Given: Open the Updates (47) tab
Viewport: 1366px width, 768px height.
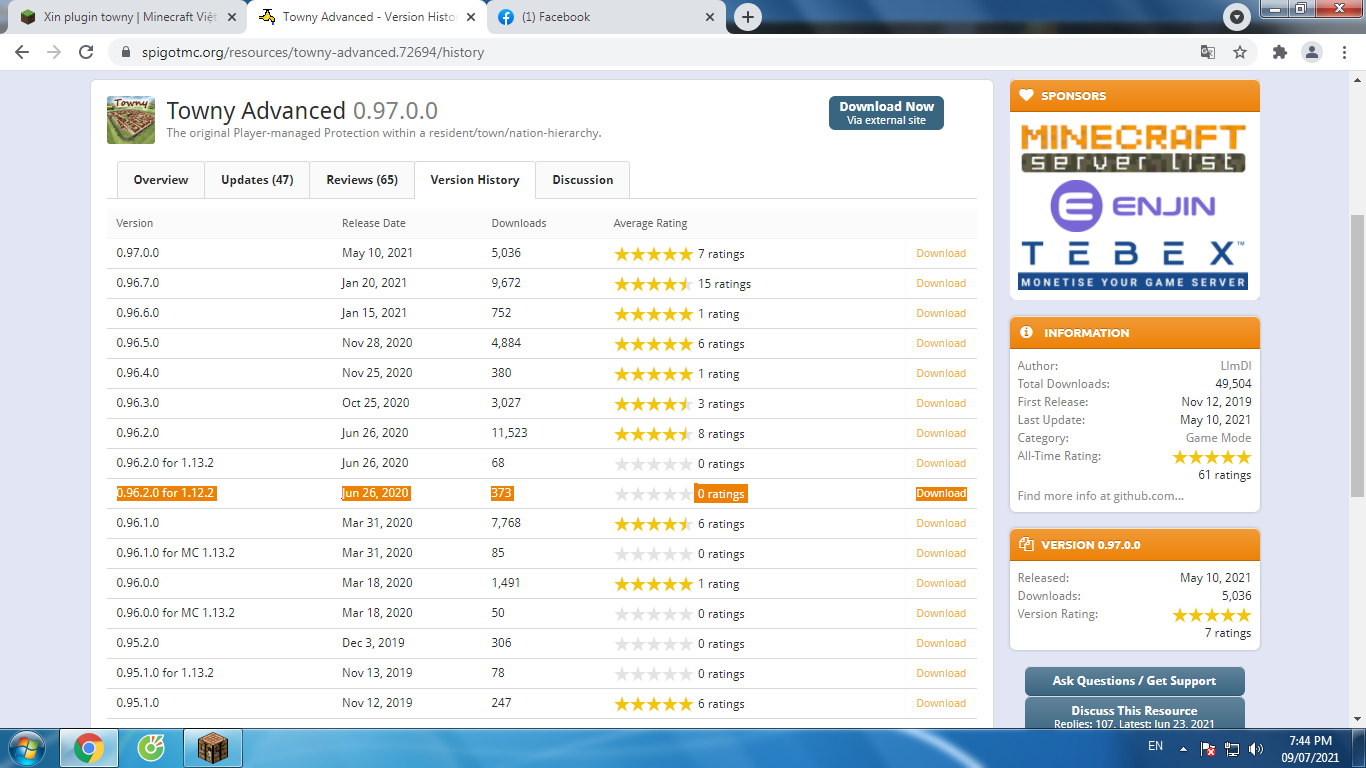Looking at the screenshot, I should [x=257, y=180].
